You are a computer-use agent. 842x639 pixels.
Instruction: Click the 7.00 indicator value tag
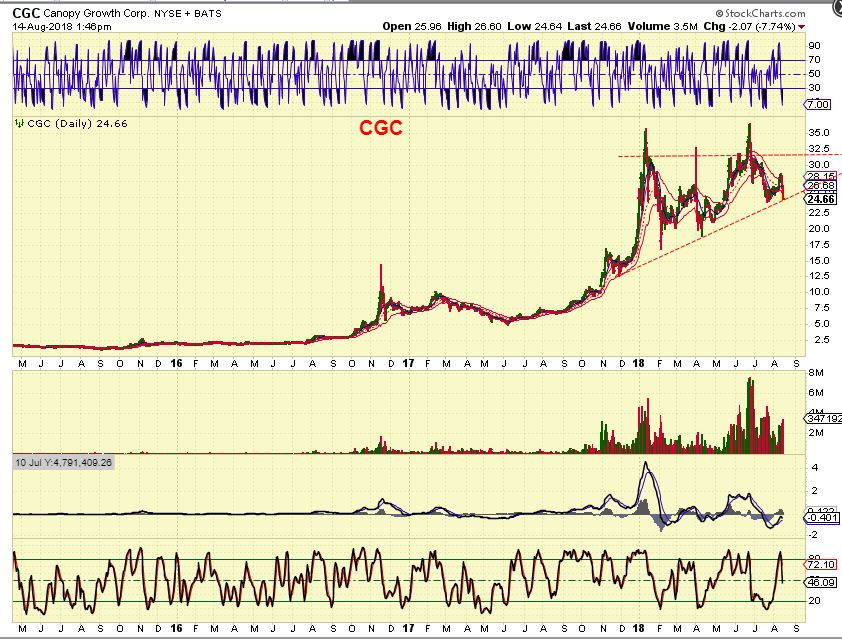tap(817, 104)
